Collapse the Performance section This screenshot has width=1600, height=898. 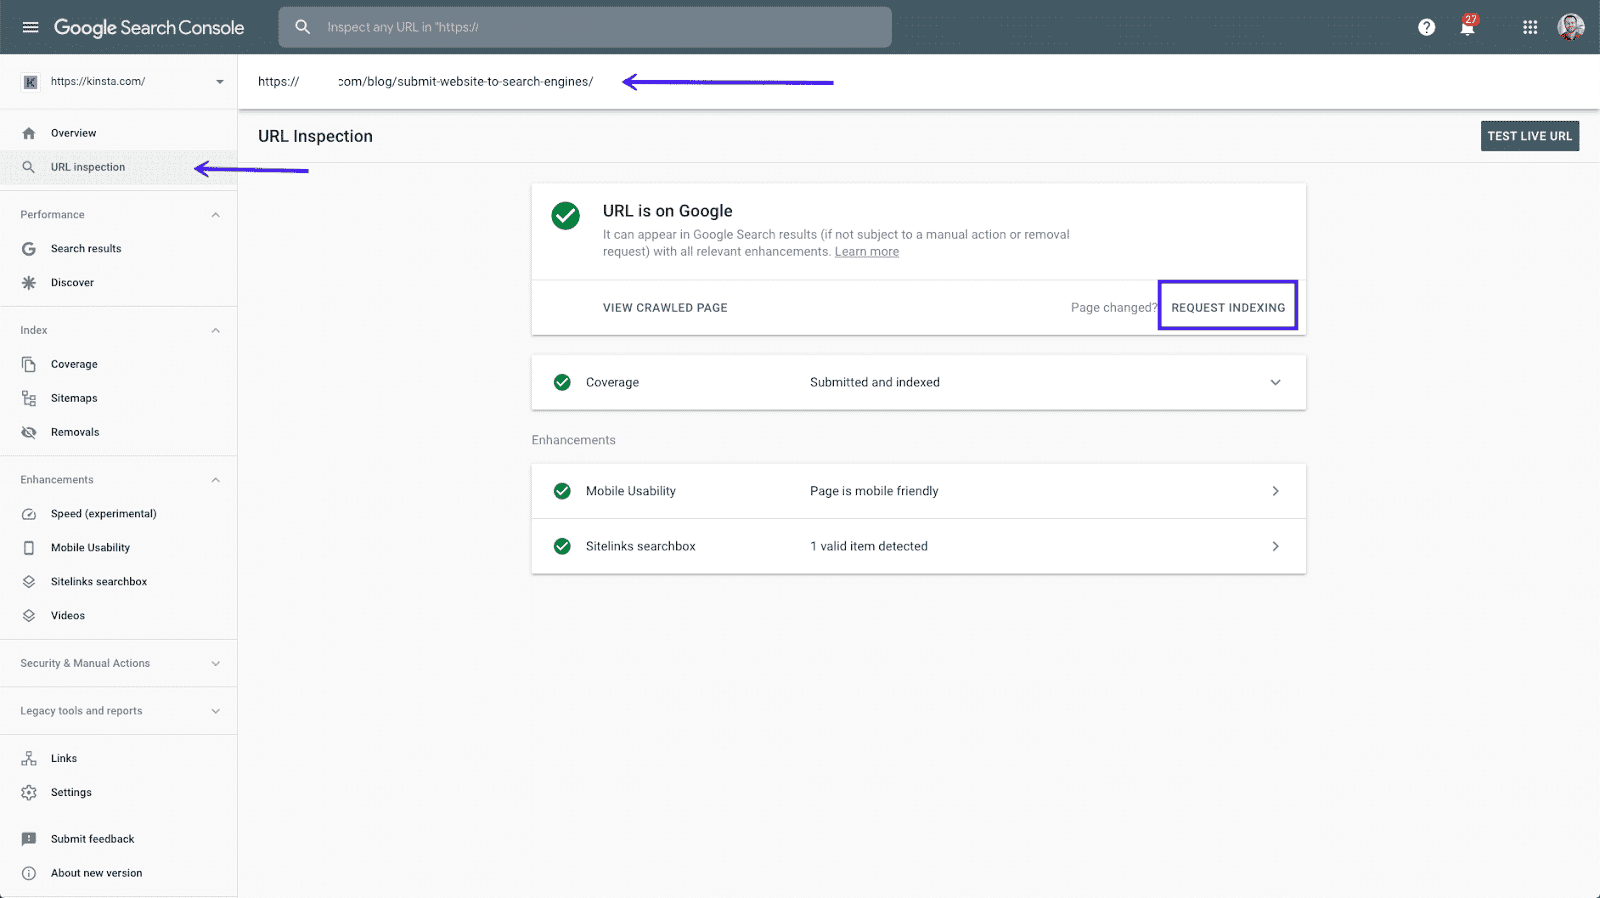tap(215, 215)
